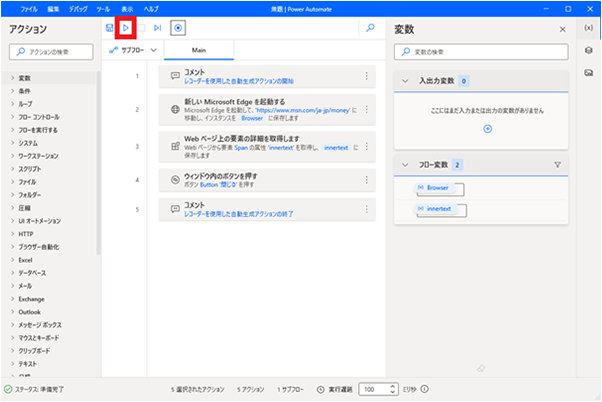Save the flow with the floppy disk icon
Viewport: 602px width, 402px height.
[109, 28]
